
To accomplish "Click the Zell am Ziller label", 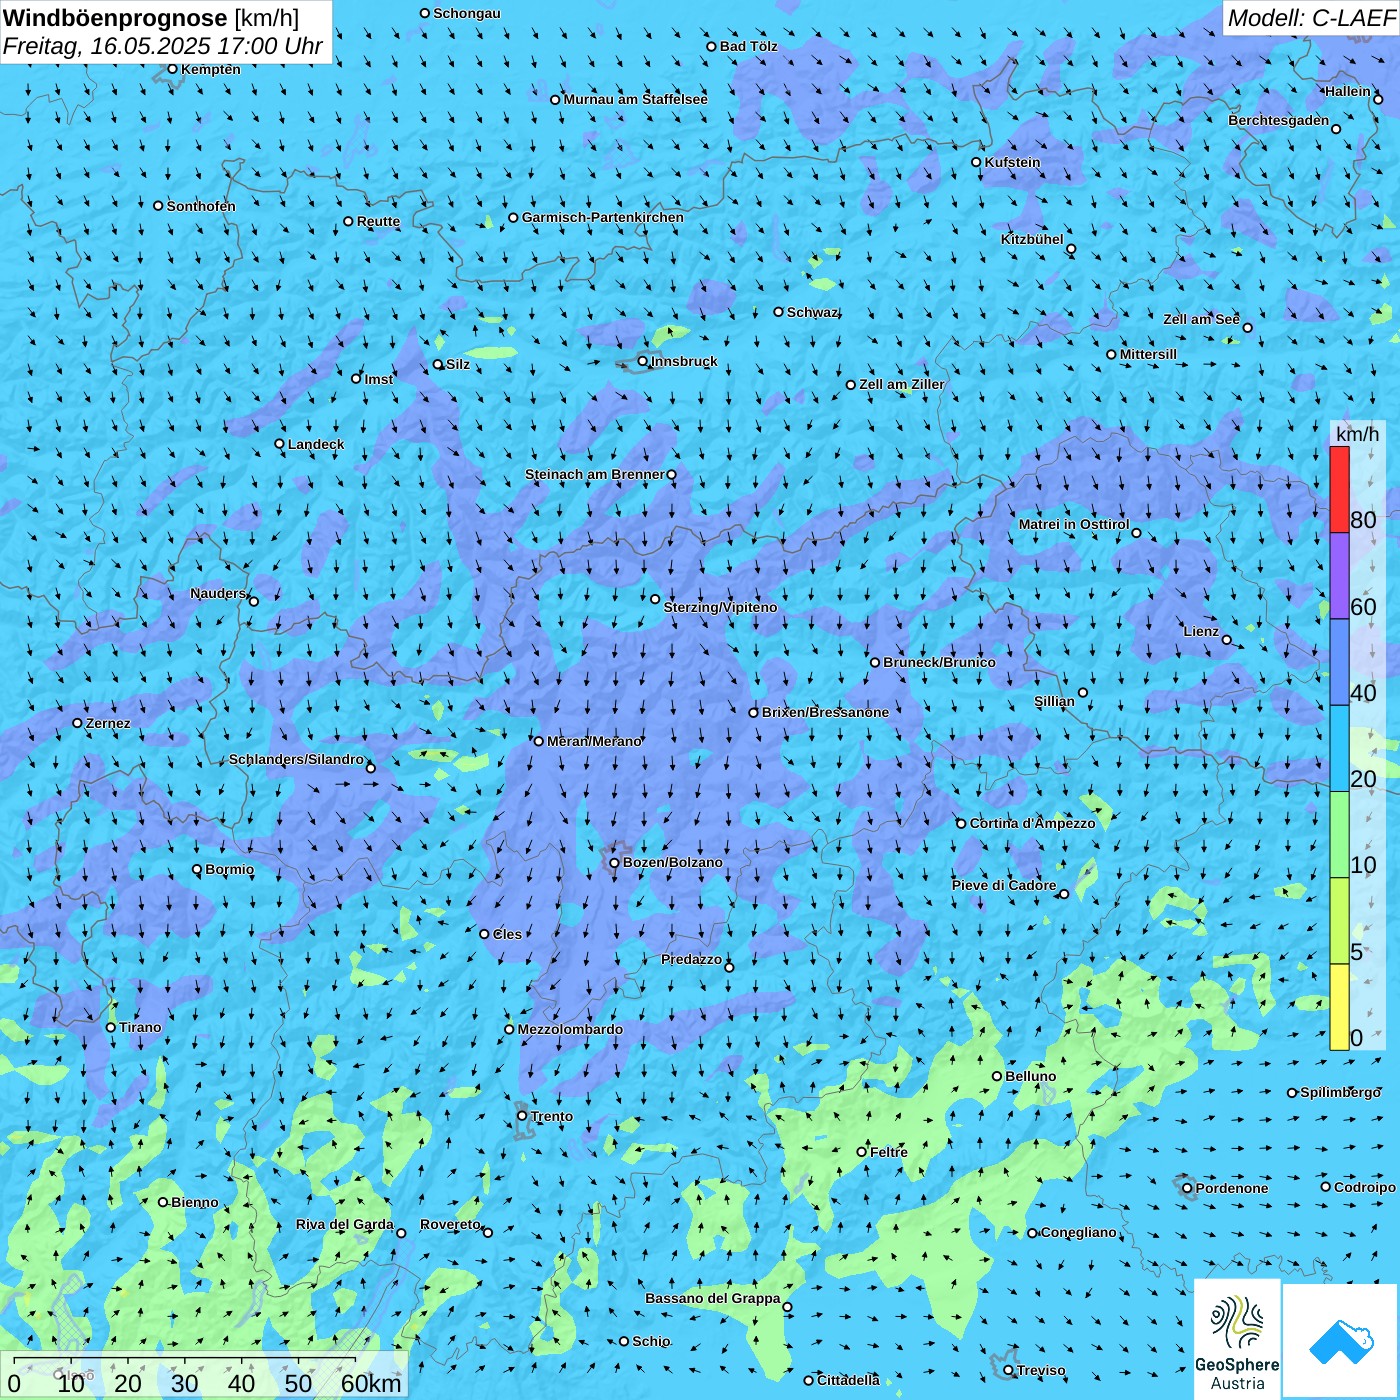I will click(902, 384).
